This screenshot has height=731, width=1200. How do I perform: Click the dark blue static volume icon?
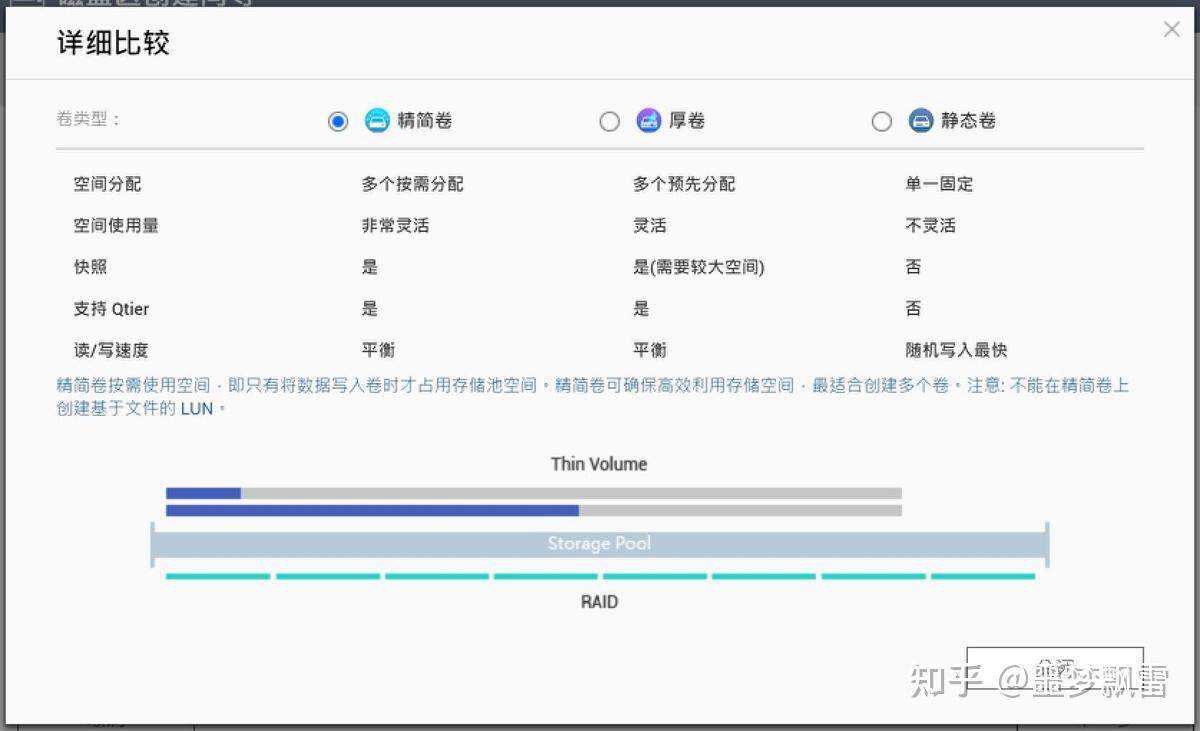click(920, 121)
